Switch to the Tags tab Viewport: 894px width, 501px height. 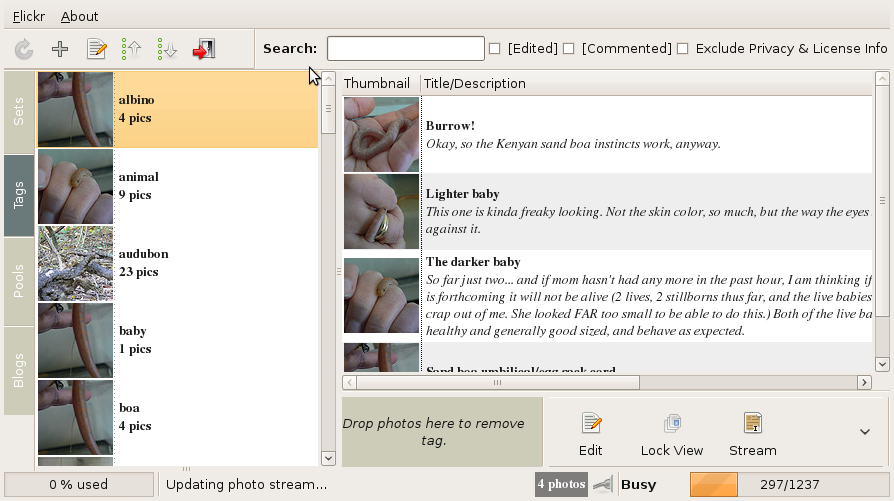(19, 195)
